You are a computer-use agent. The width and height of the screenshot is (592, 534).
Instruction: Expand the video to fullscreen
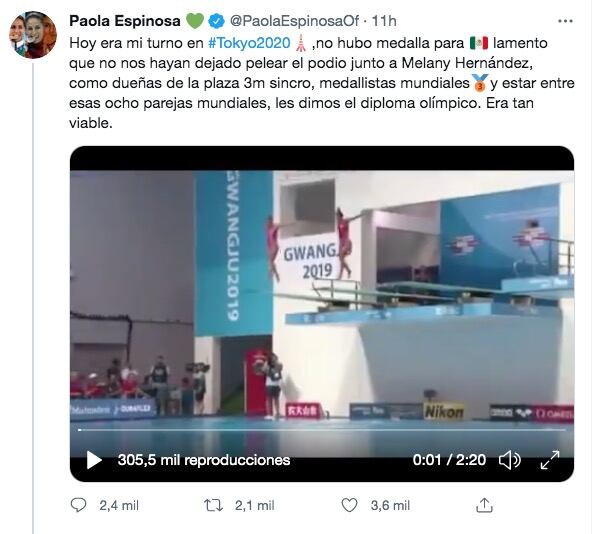click(550, 460)
